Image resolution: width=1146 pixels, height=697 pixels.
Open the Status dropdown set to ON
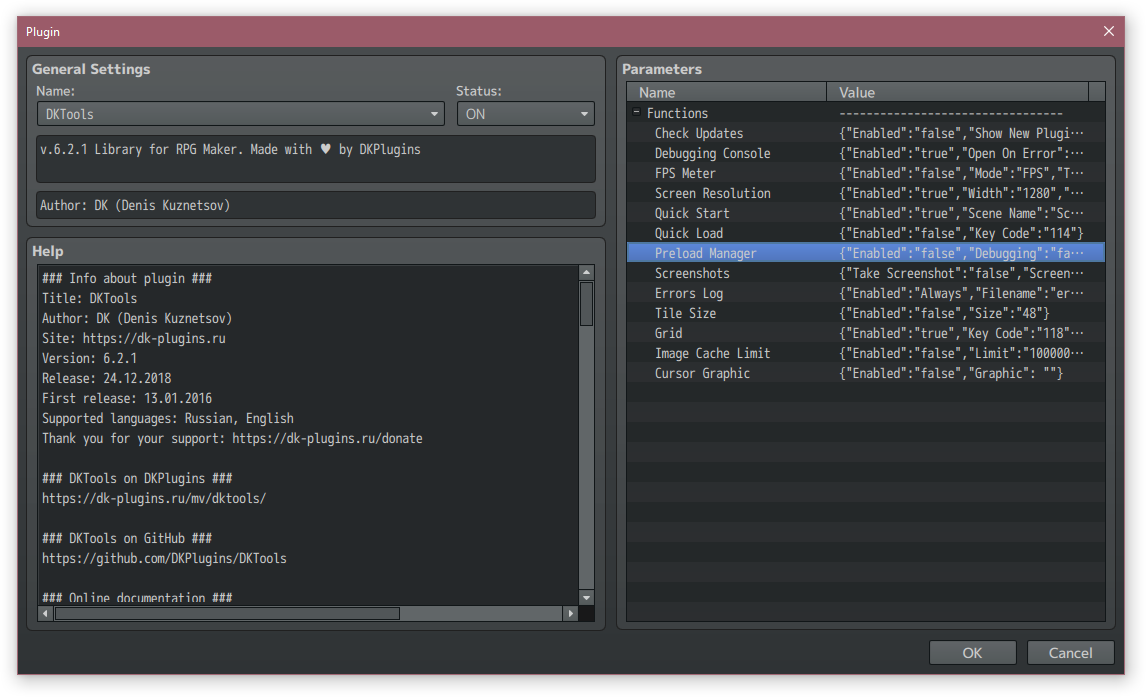[x=525, y=114]
